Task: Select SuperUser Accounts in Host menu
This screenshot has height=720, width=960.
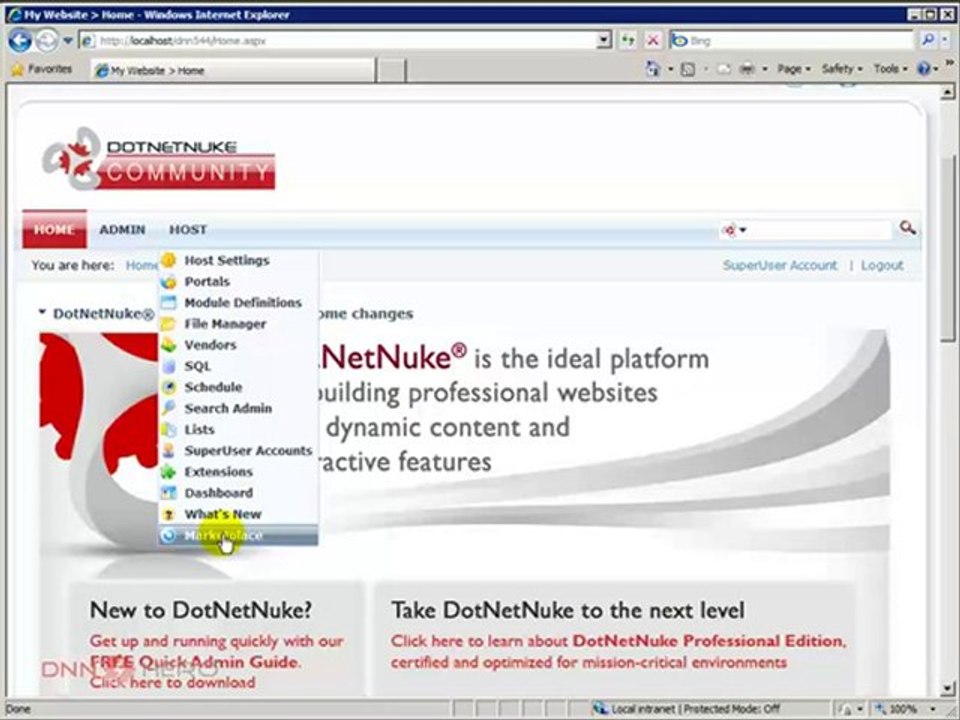Action: (x=238, y=451)
